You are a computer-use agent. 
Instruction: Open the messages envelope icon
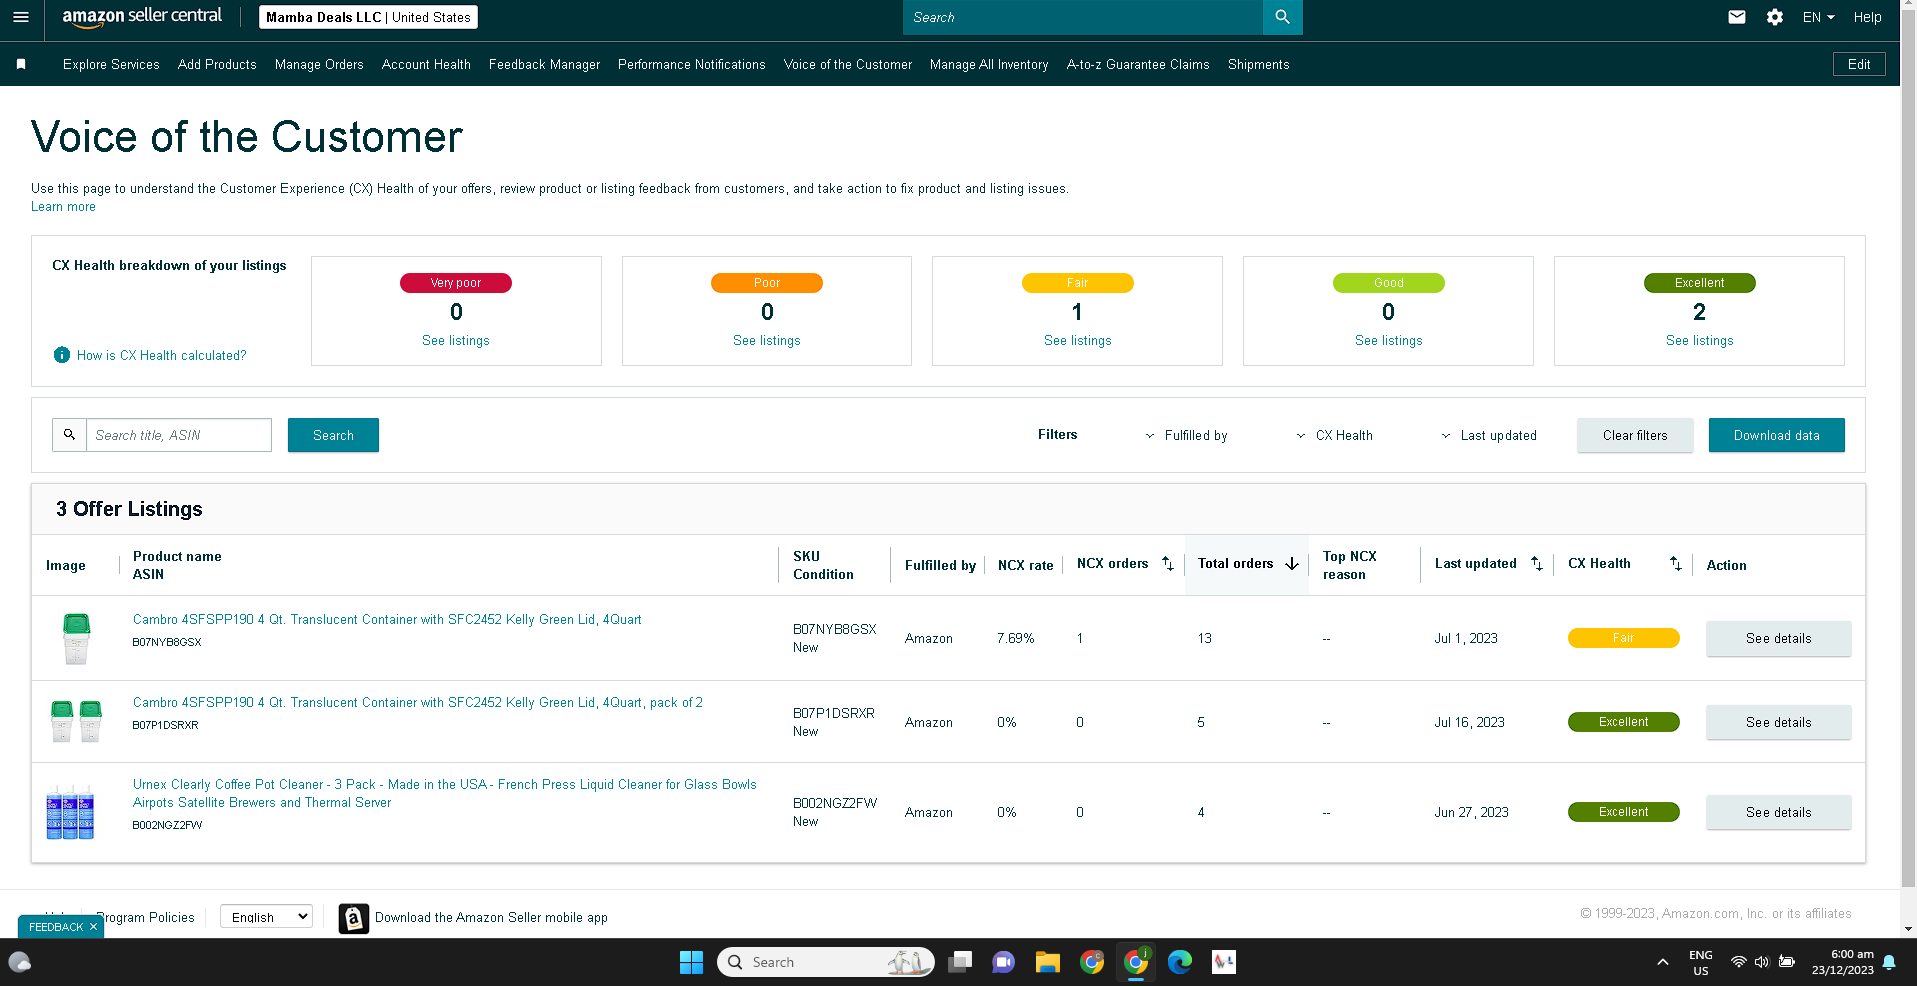[x=1737, y=17]
